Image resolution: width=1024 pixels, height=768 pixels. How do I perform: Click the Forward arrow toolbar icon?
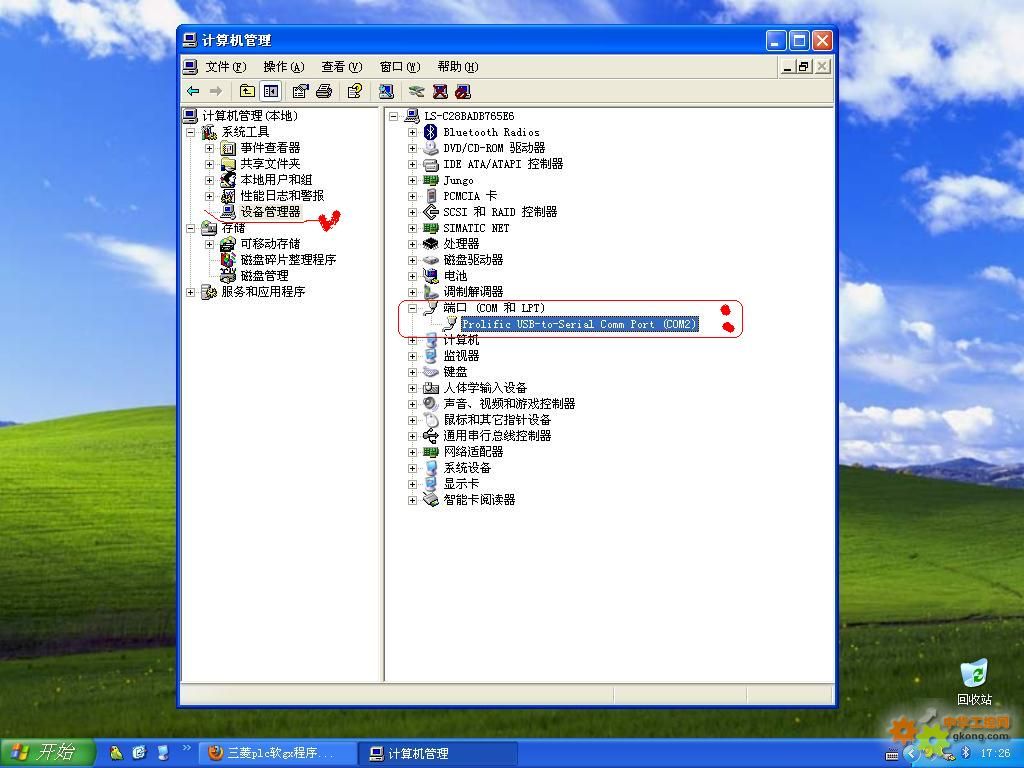click(216, 91)
